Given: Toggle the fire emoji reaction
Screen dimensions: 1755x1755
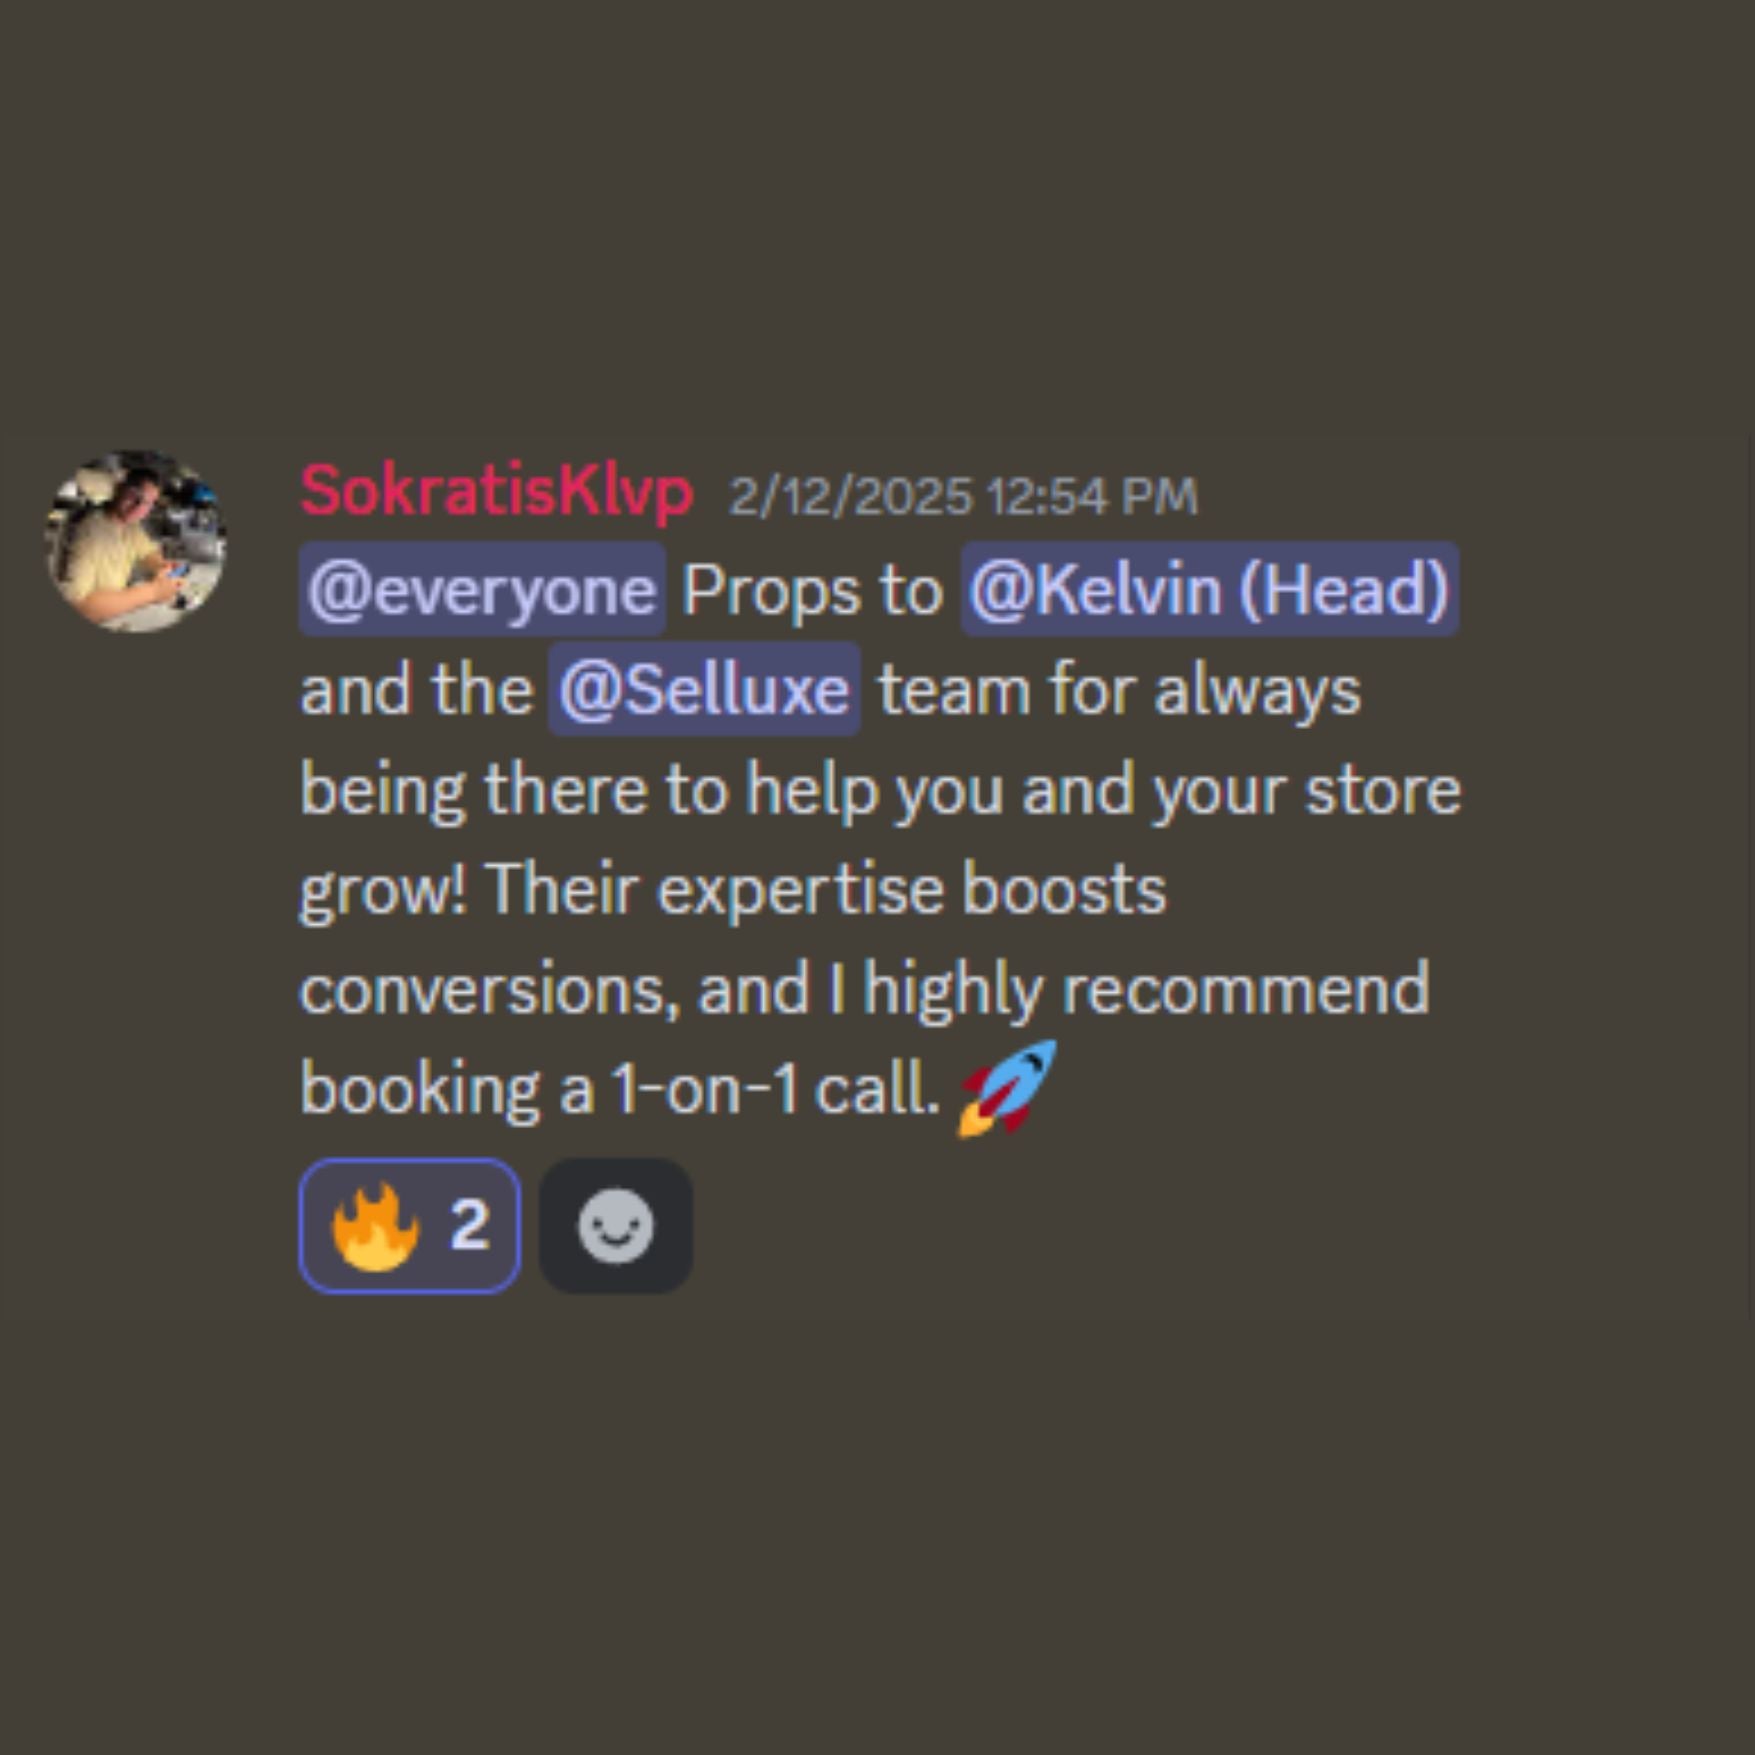Looking at the screenshot, I should [x=409, y=1225].
